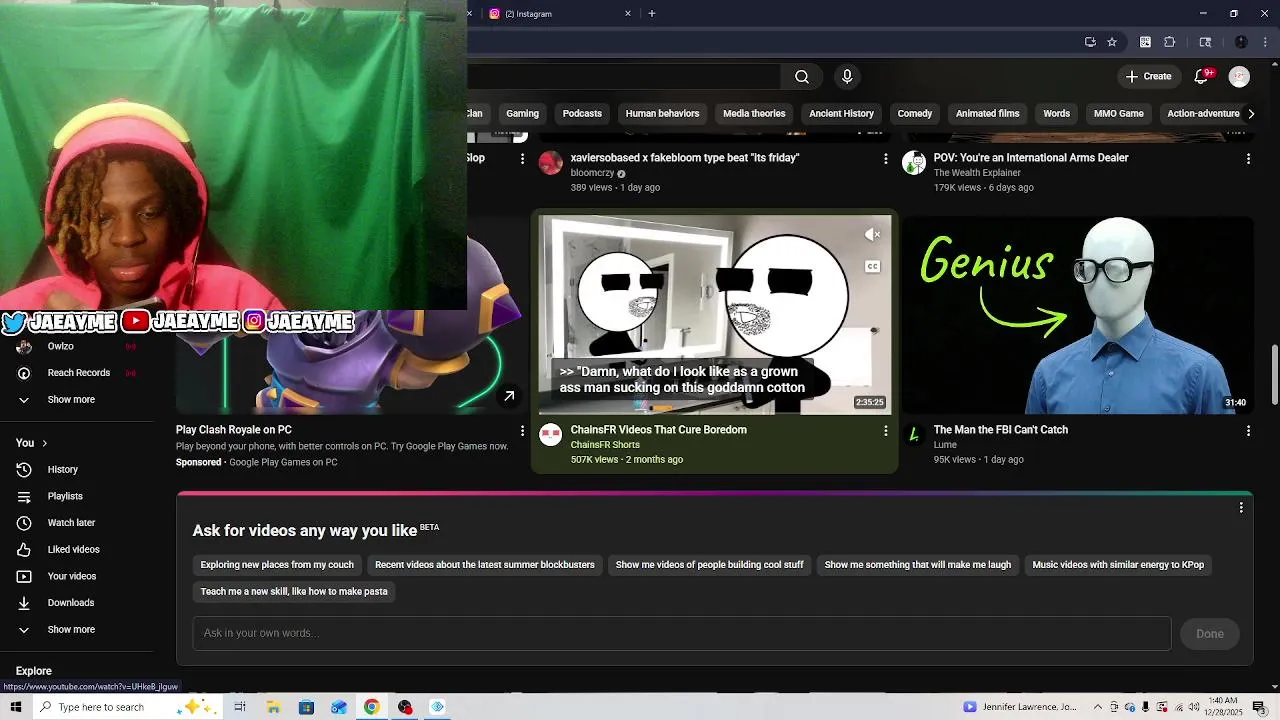The height and width of the screenshot is (720, 1280).
Task: Open the YouTube account avatar menu
Action: coord(1239,77)
